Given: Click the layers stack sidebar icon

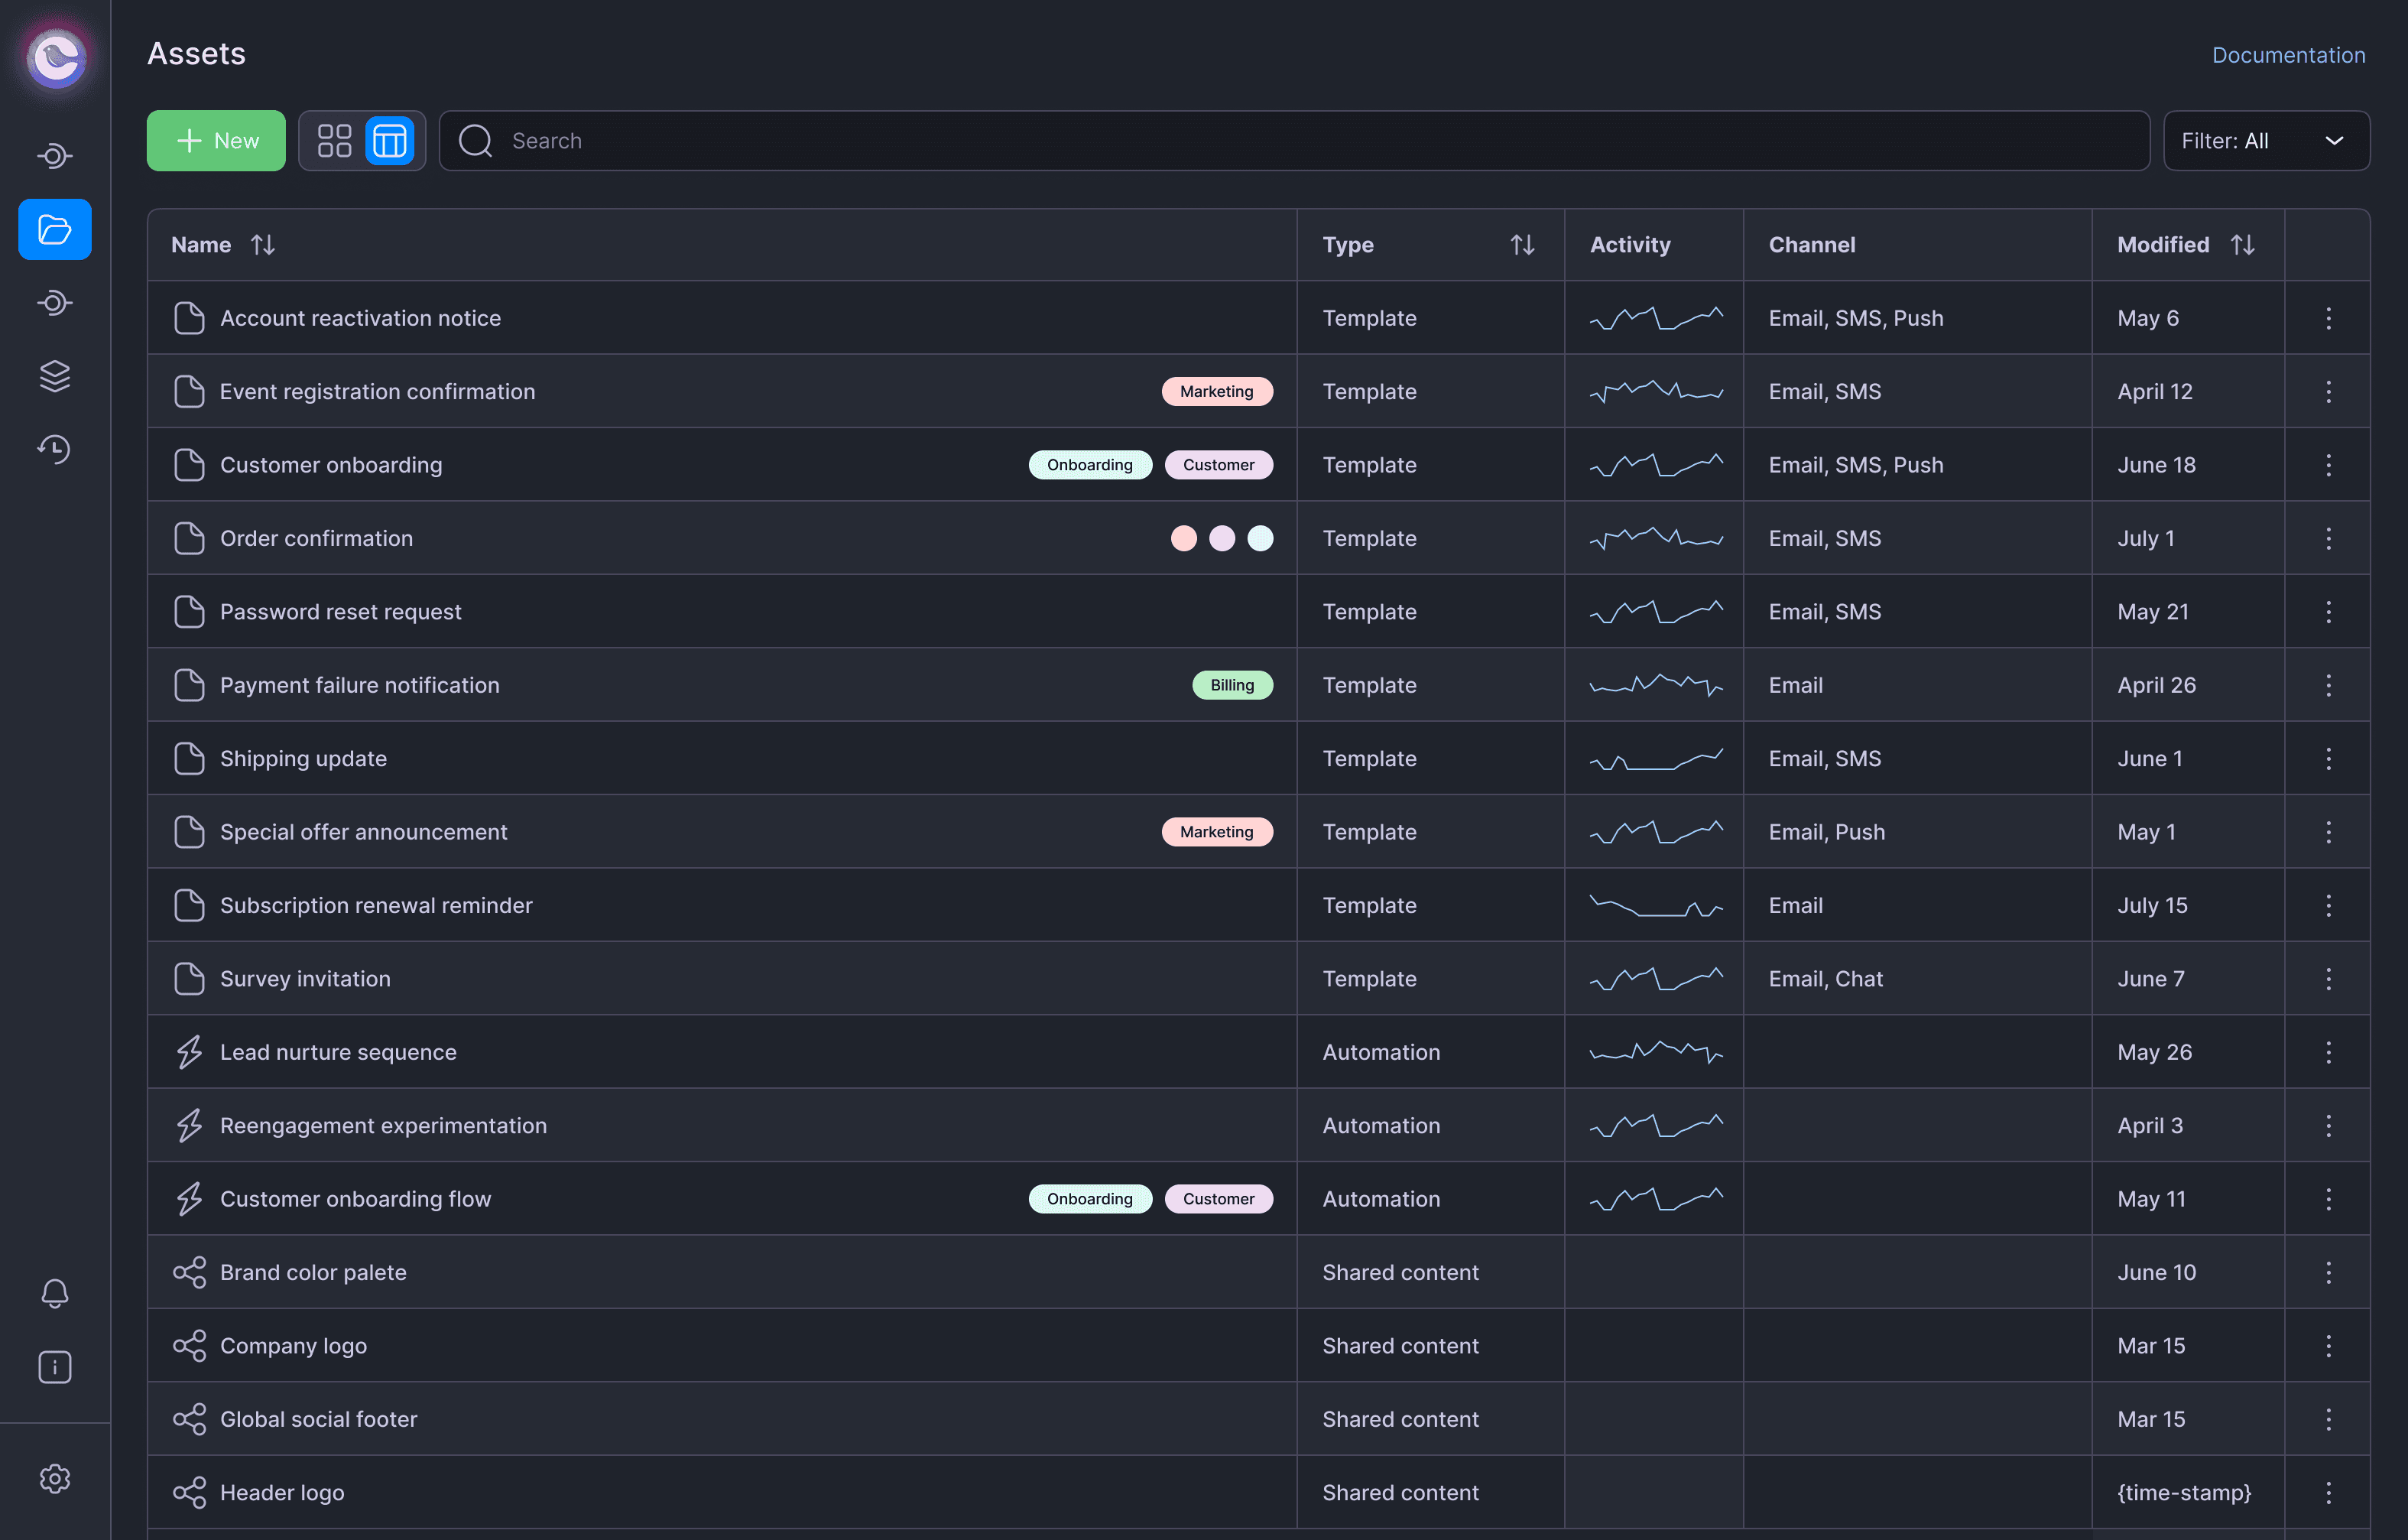Looking at the screenshot, I should pos(55,376).
